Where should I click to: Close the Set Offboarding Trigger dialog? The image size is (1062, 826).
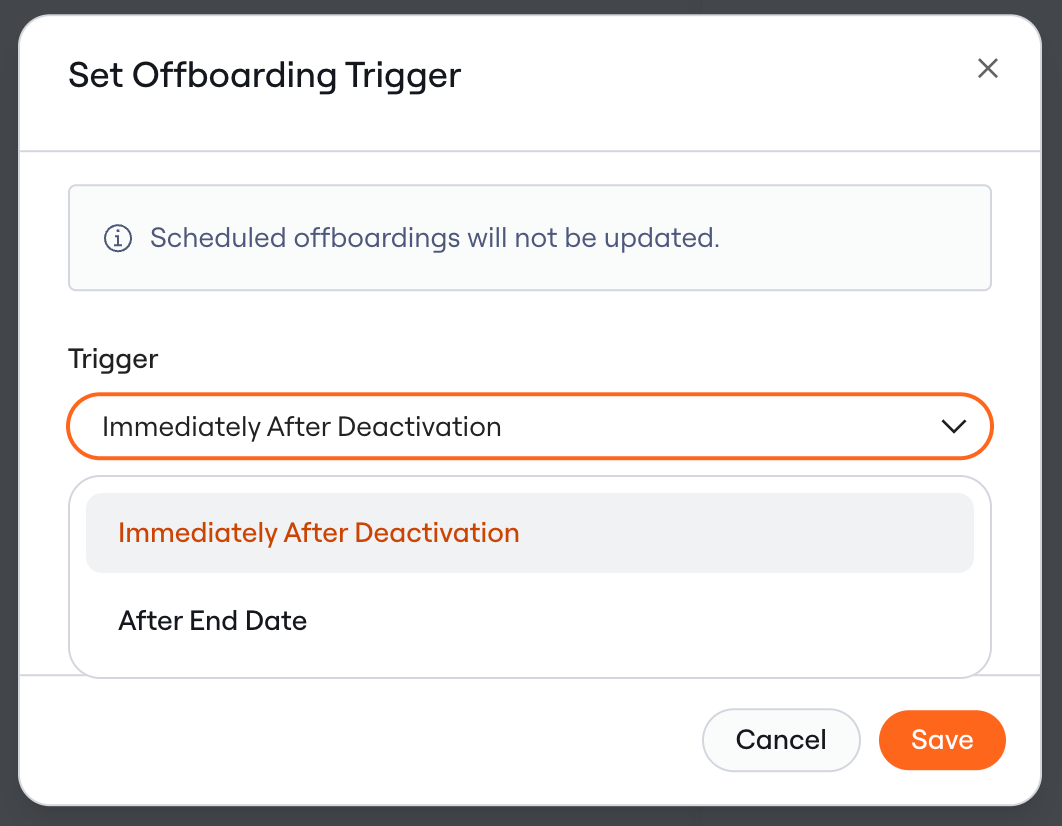(x=987, y=68)
